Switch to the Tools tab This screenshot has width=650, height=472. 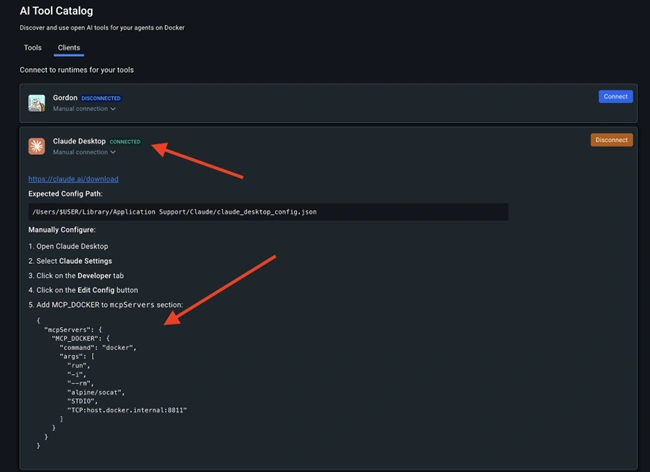(x=33, y=48)
